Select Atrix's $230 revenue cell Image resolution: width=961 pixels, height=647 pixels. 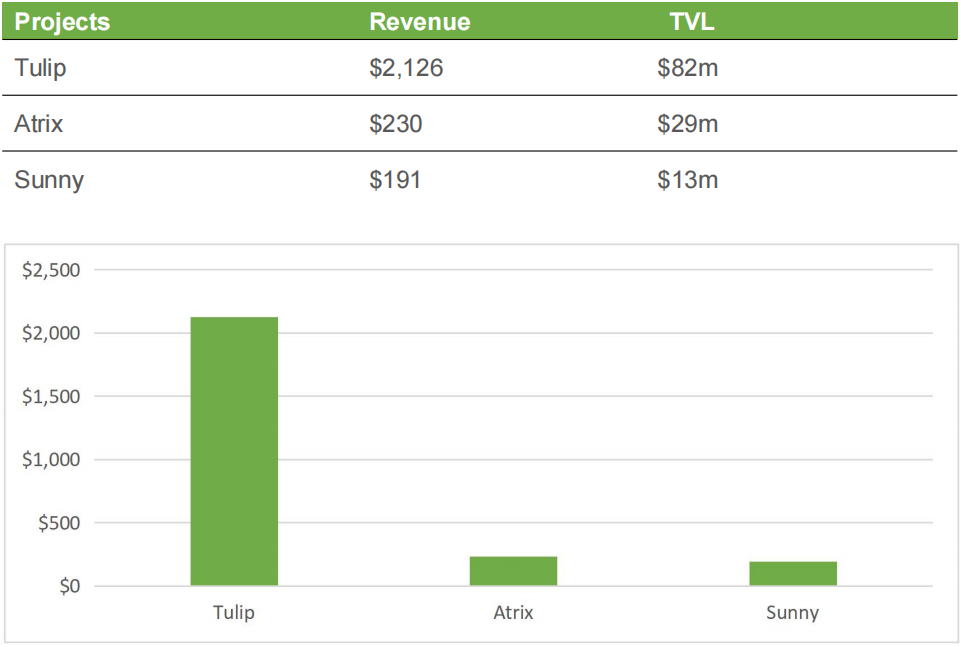click(x=396, y=124)
